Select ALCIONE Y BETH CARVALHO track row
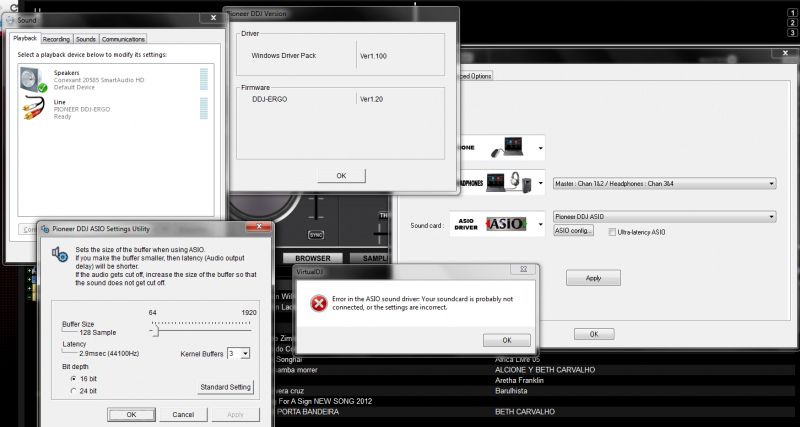800x427 pixels. tap(544, 370)
